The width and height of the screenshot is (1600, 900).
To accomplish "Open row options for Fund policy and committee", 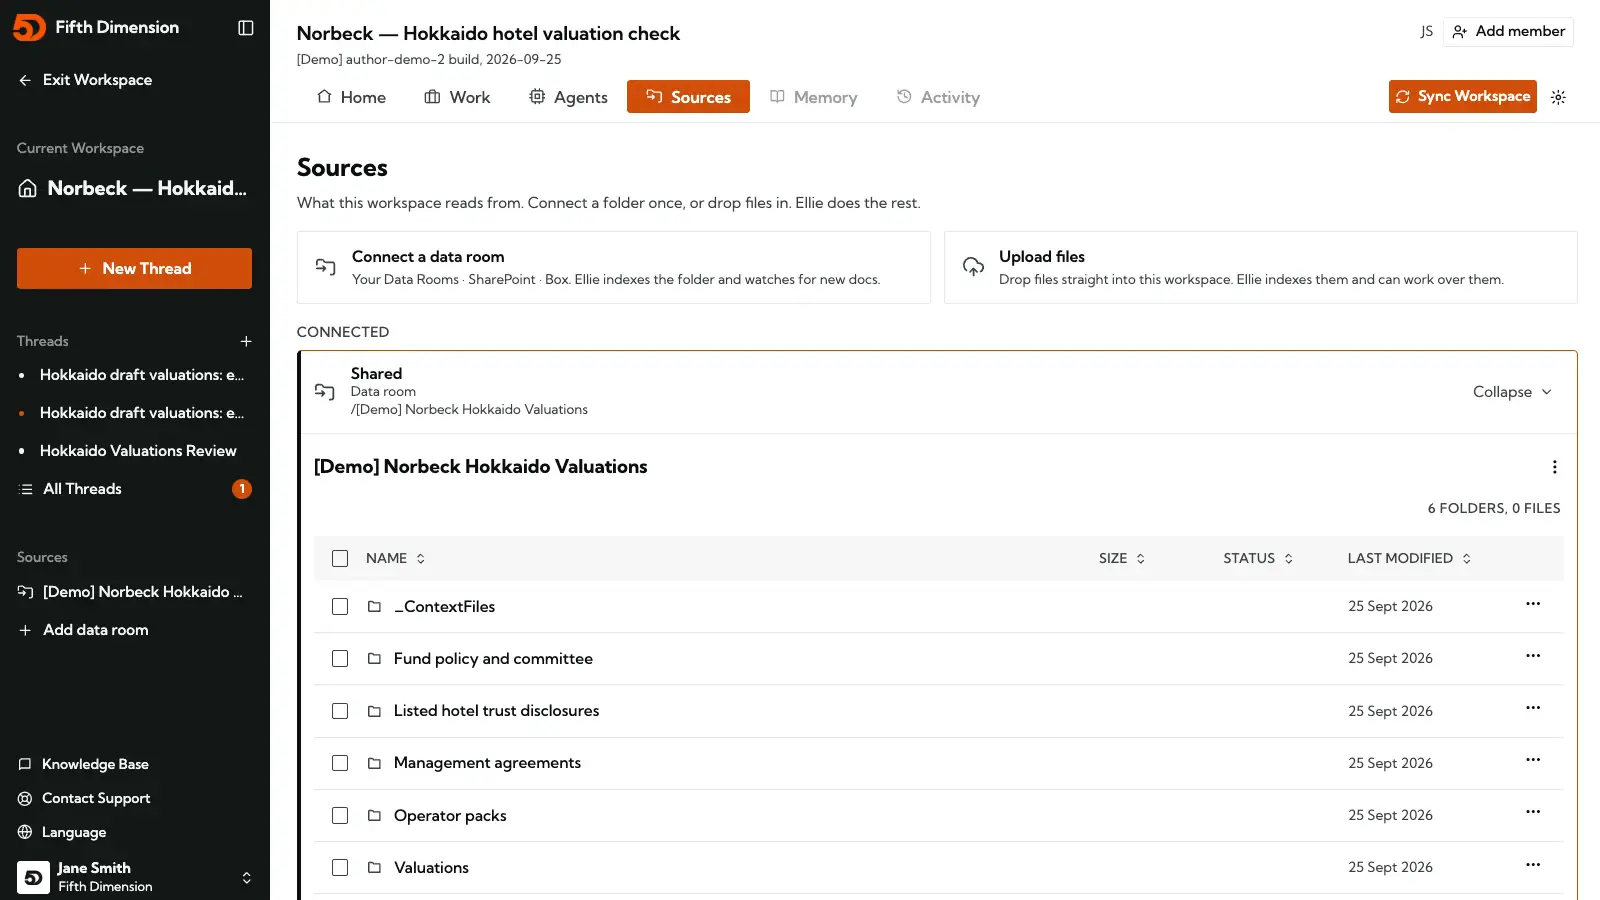I will (x=1533, y=656).
